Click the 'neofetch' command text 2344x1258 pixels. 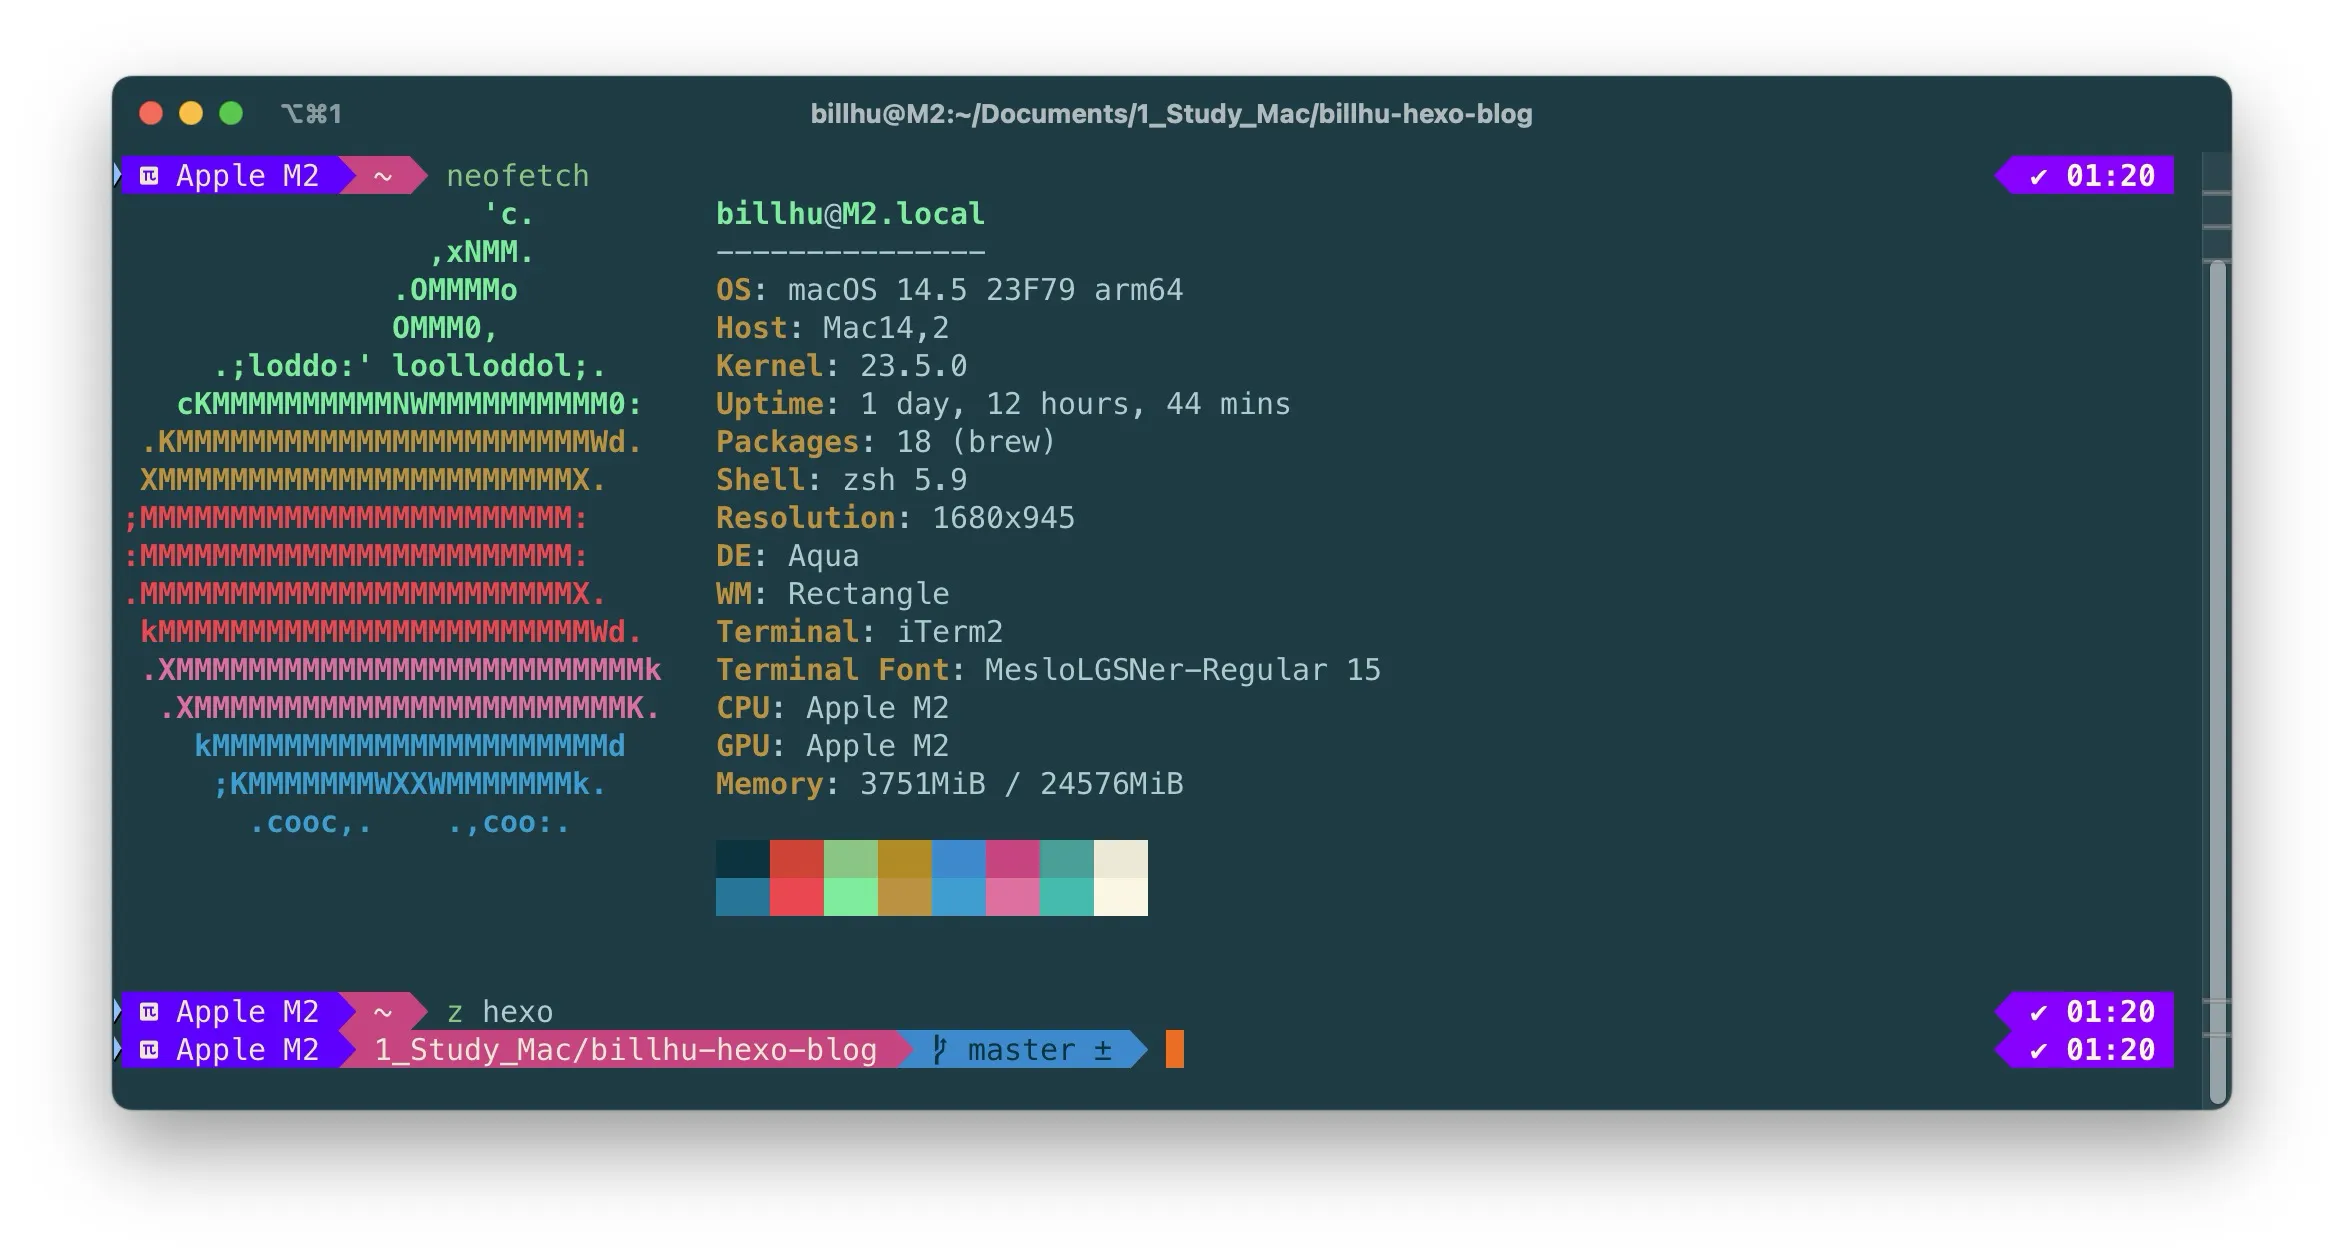pyautogui.click(x=517, y=176)
